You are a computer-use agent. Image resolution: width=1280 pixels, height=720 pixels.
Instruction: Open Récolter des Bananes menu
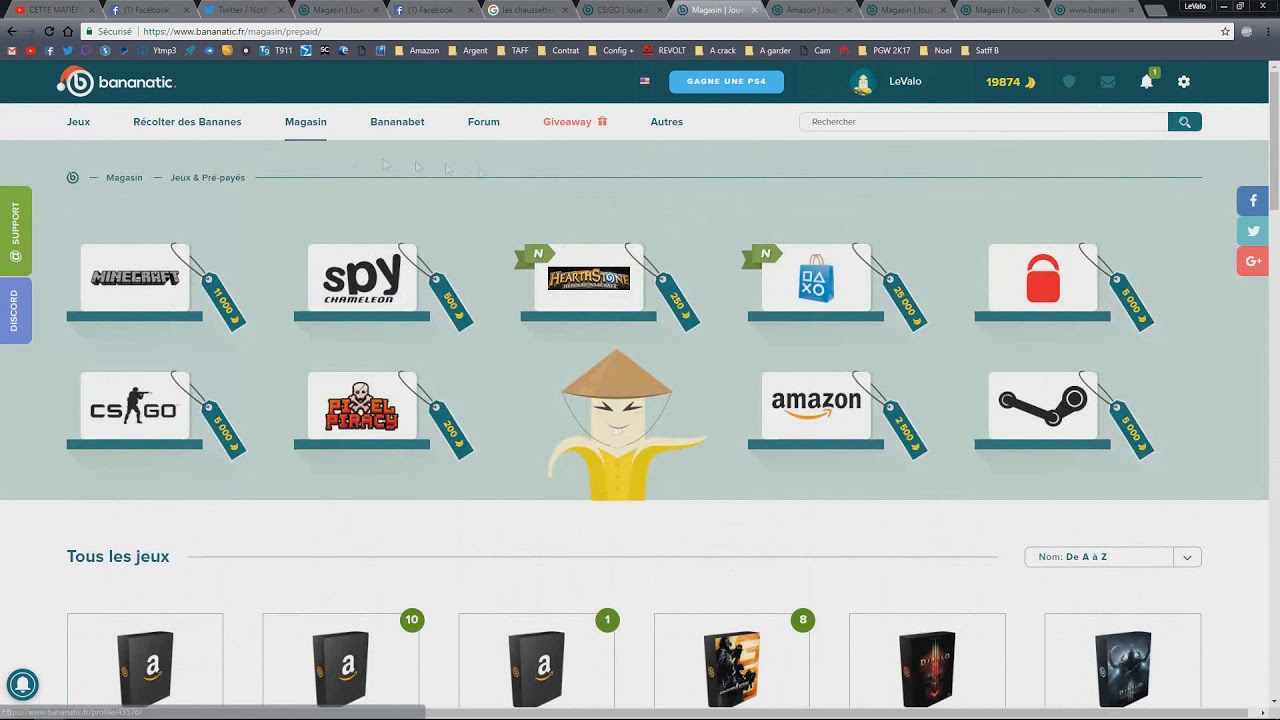pyautogui.click(x=187, y=122)
